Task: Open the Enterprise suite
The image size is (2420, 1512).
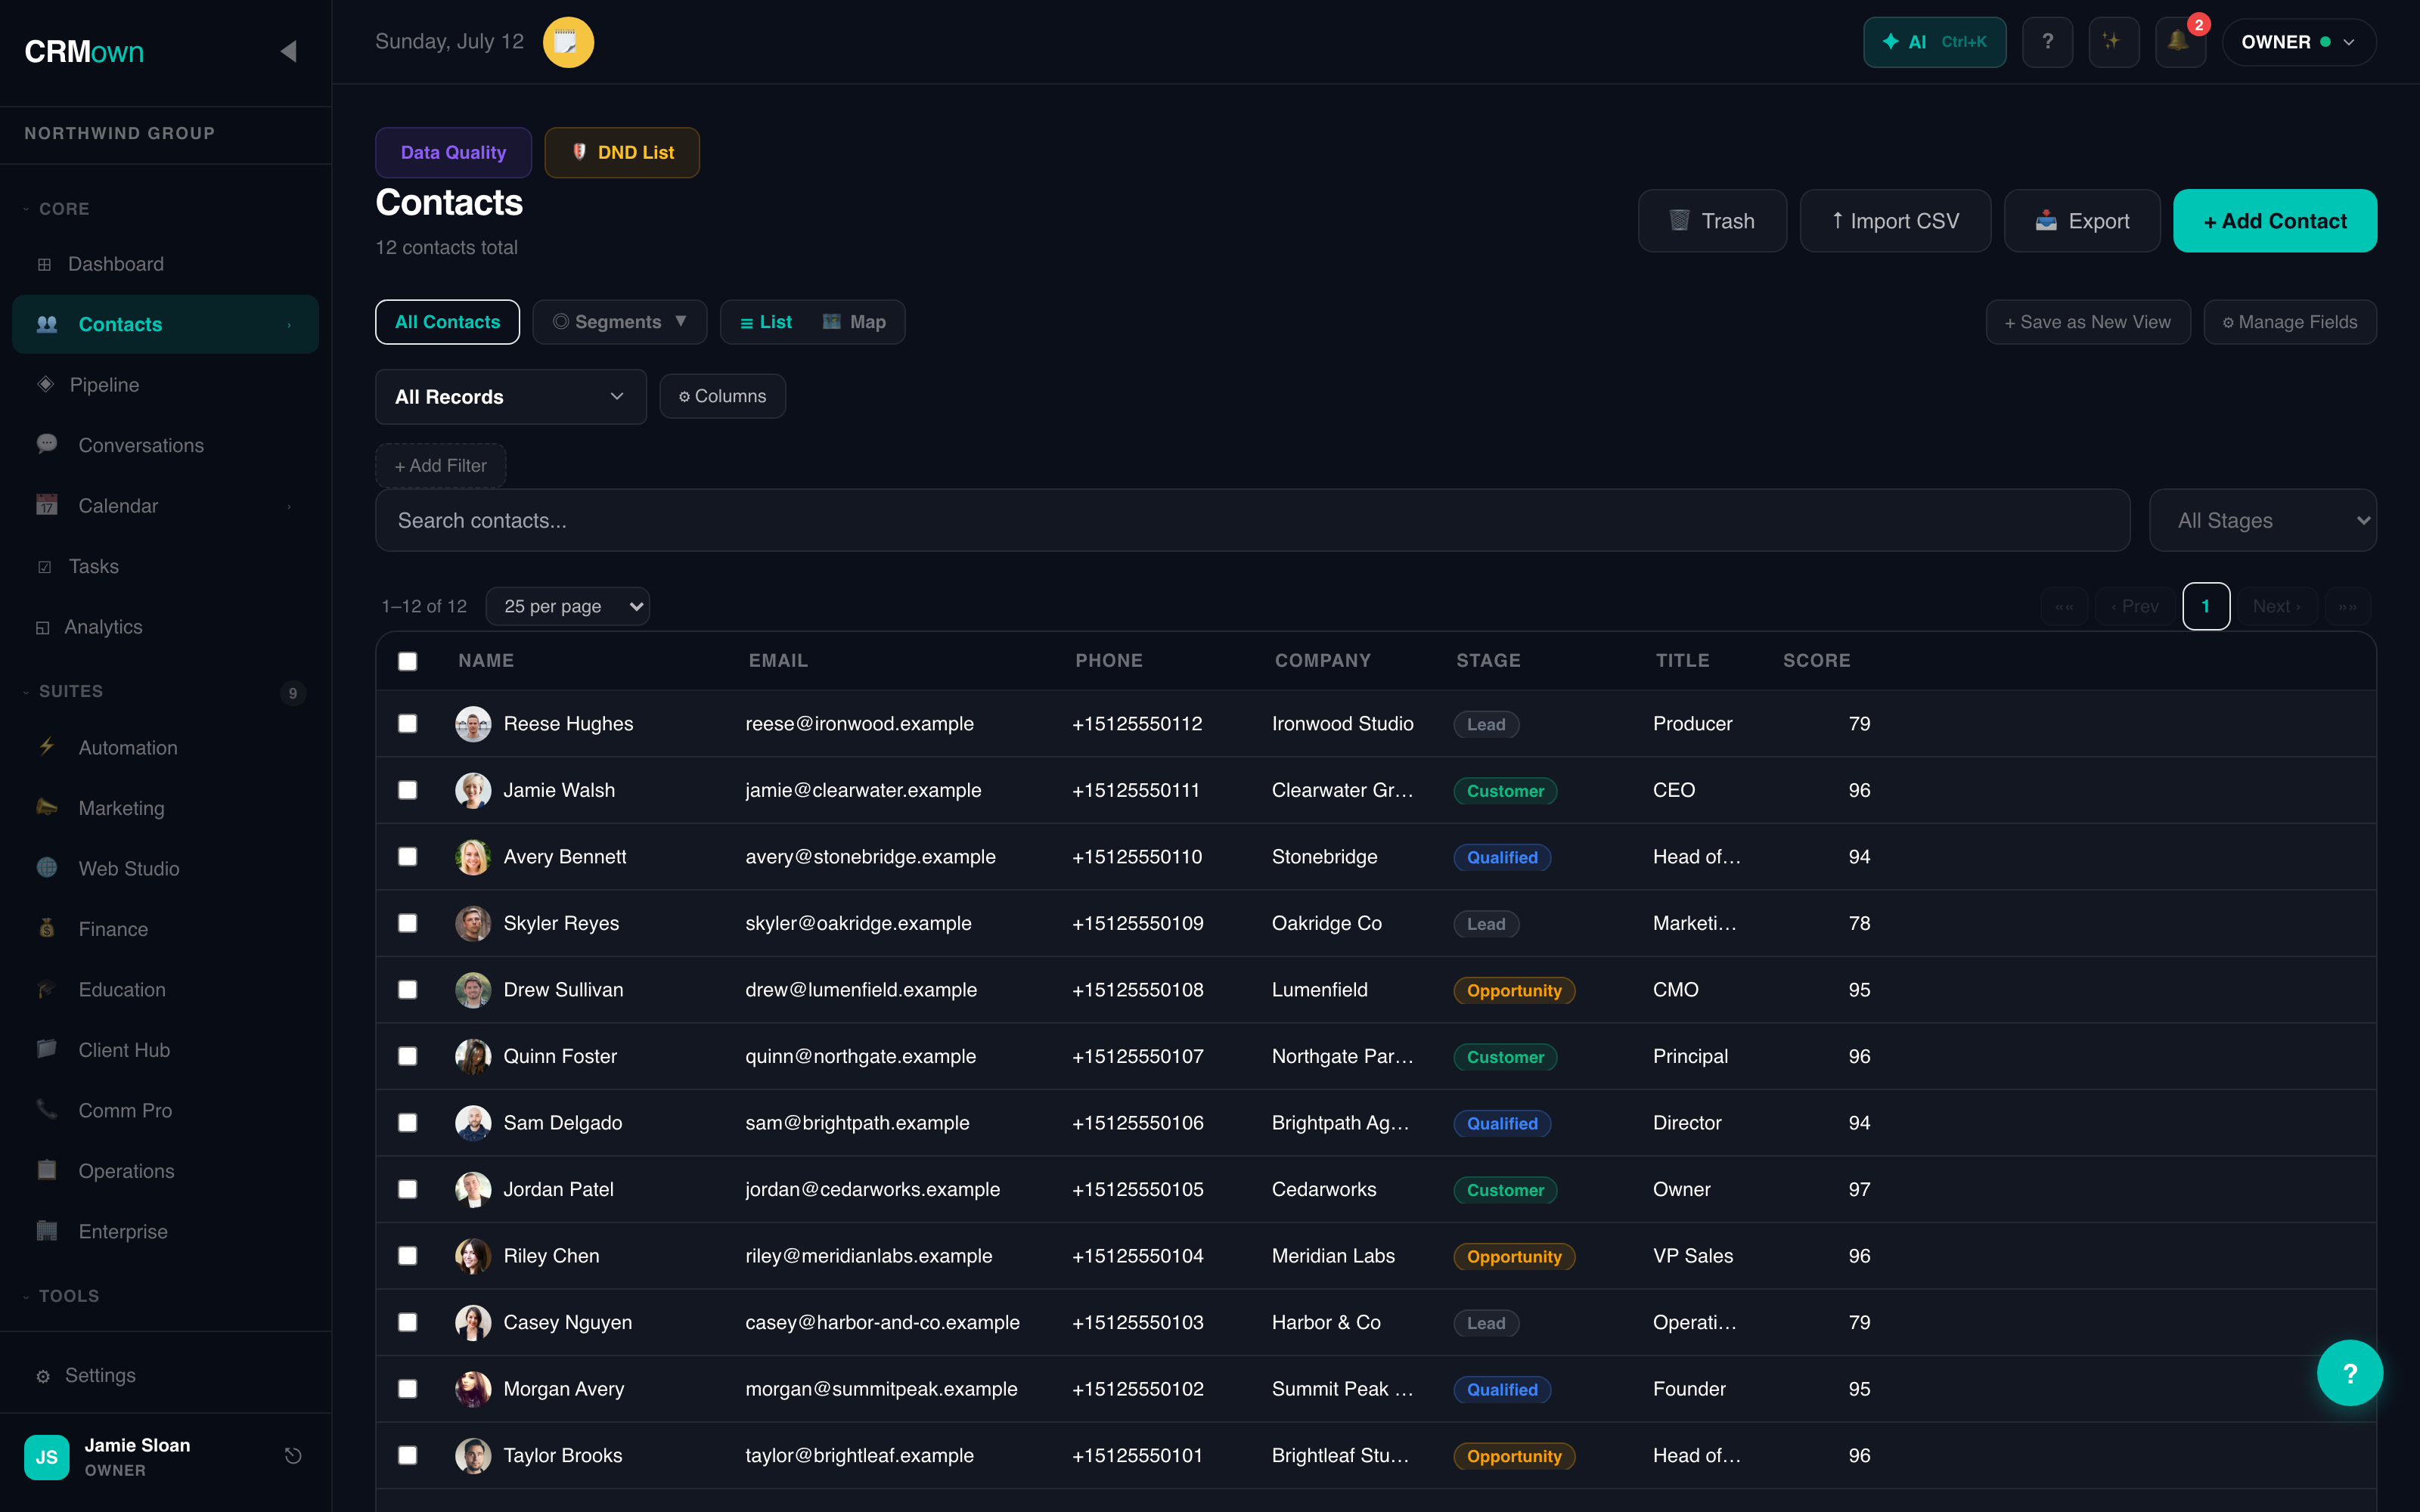Action: click(165, 1232)
